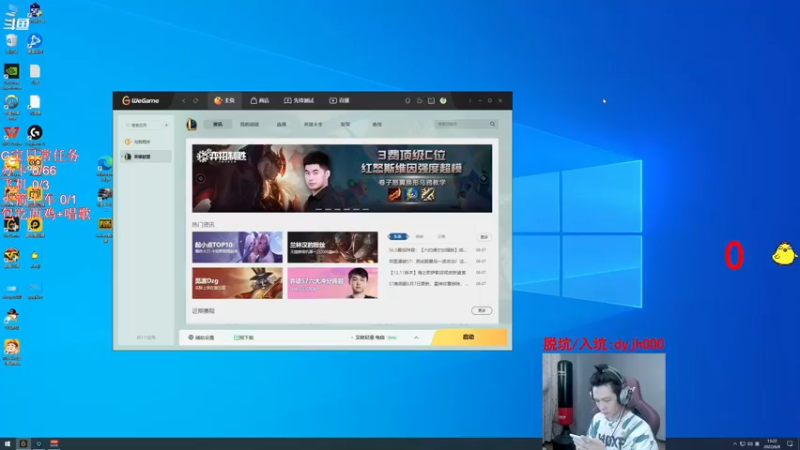
Task: Show hidden system tray icons
Action: click(x=735, y=444)
